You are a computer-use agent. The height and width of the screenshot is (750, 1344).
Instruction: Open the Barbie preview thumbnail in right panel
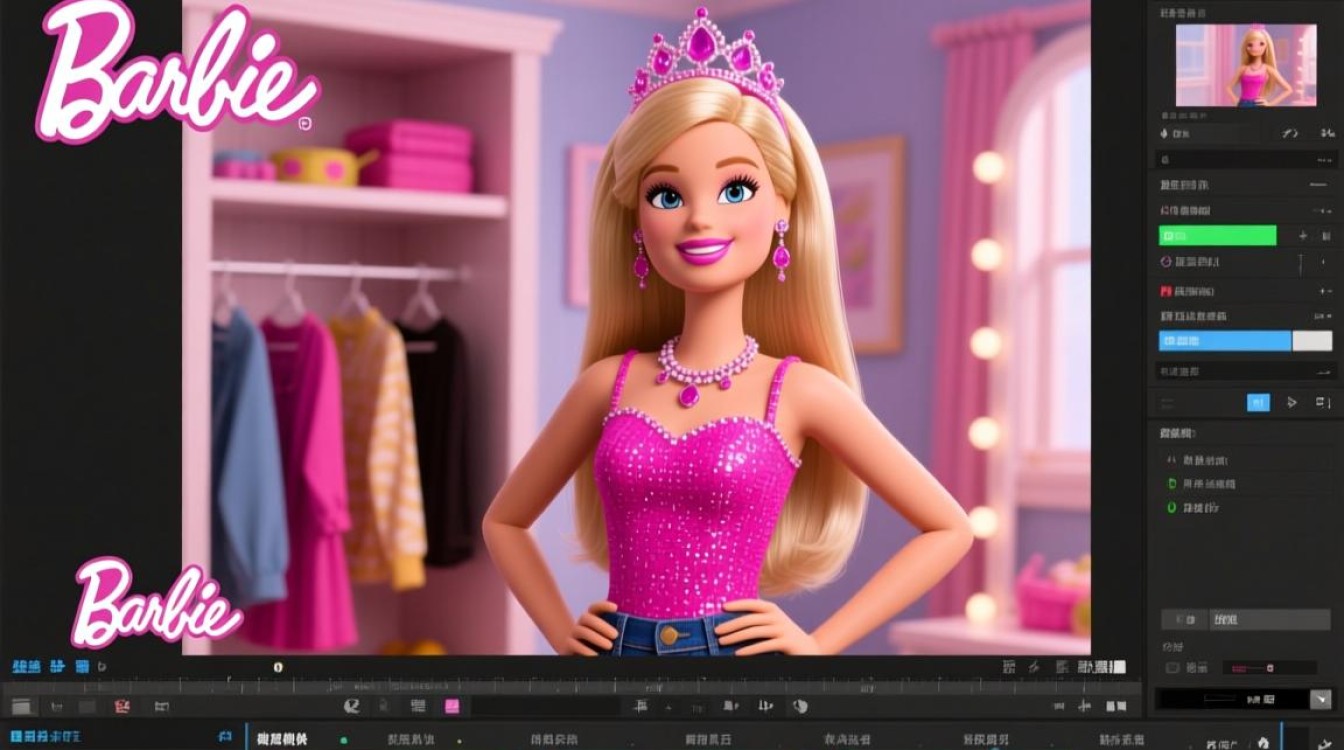(x=1246, y=66)
